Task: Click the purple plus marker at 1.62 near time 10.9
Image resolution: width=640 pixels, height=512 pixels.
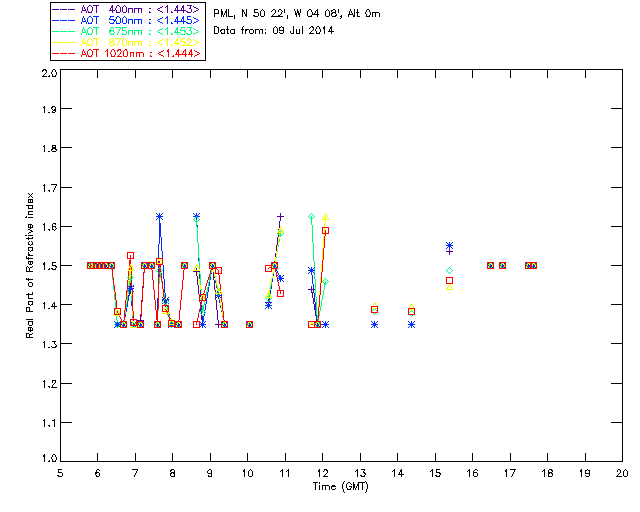Action: [280, 216]
